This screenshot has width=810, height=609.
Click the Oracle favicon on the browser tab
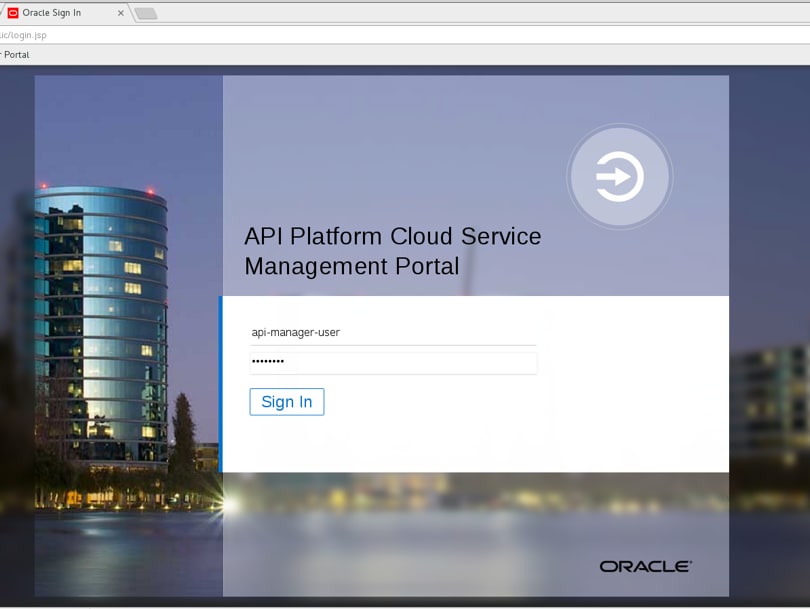12,13
